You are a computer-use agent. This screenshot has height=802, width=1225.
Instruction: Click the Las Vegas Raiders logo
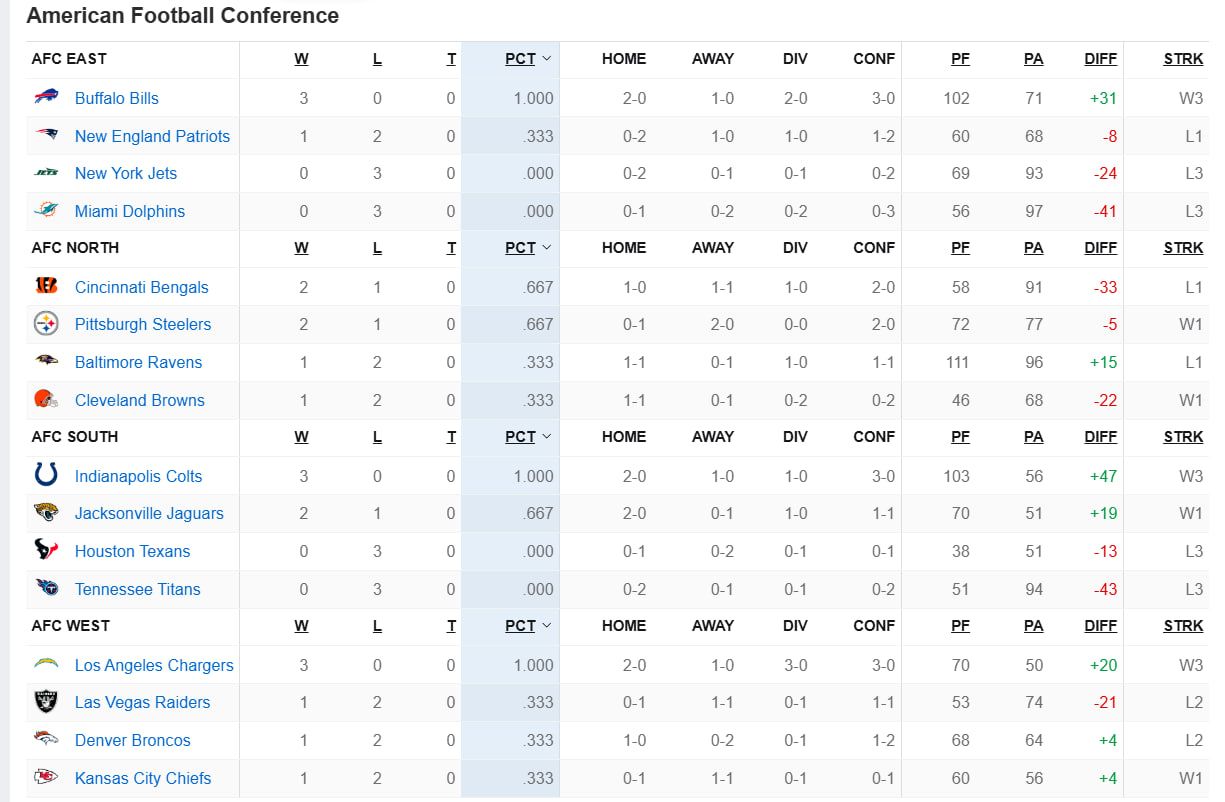tap(46, 702)
